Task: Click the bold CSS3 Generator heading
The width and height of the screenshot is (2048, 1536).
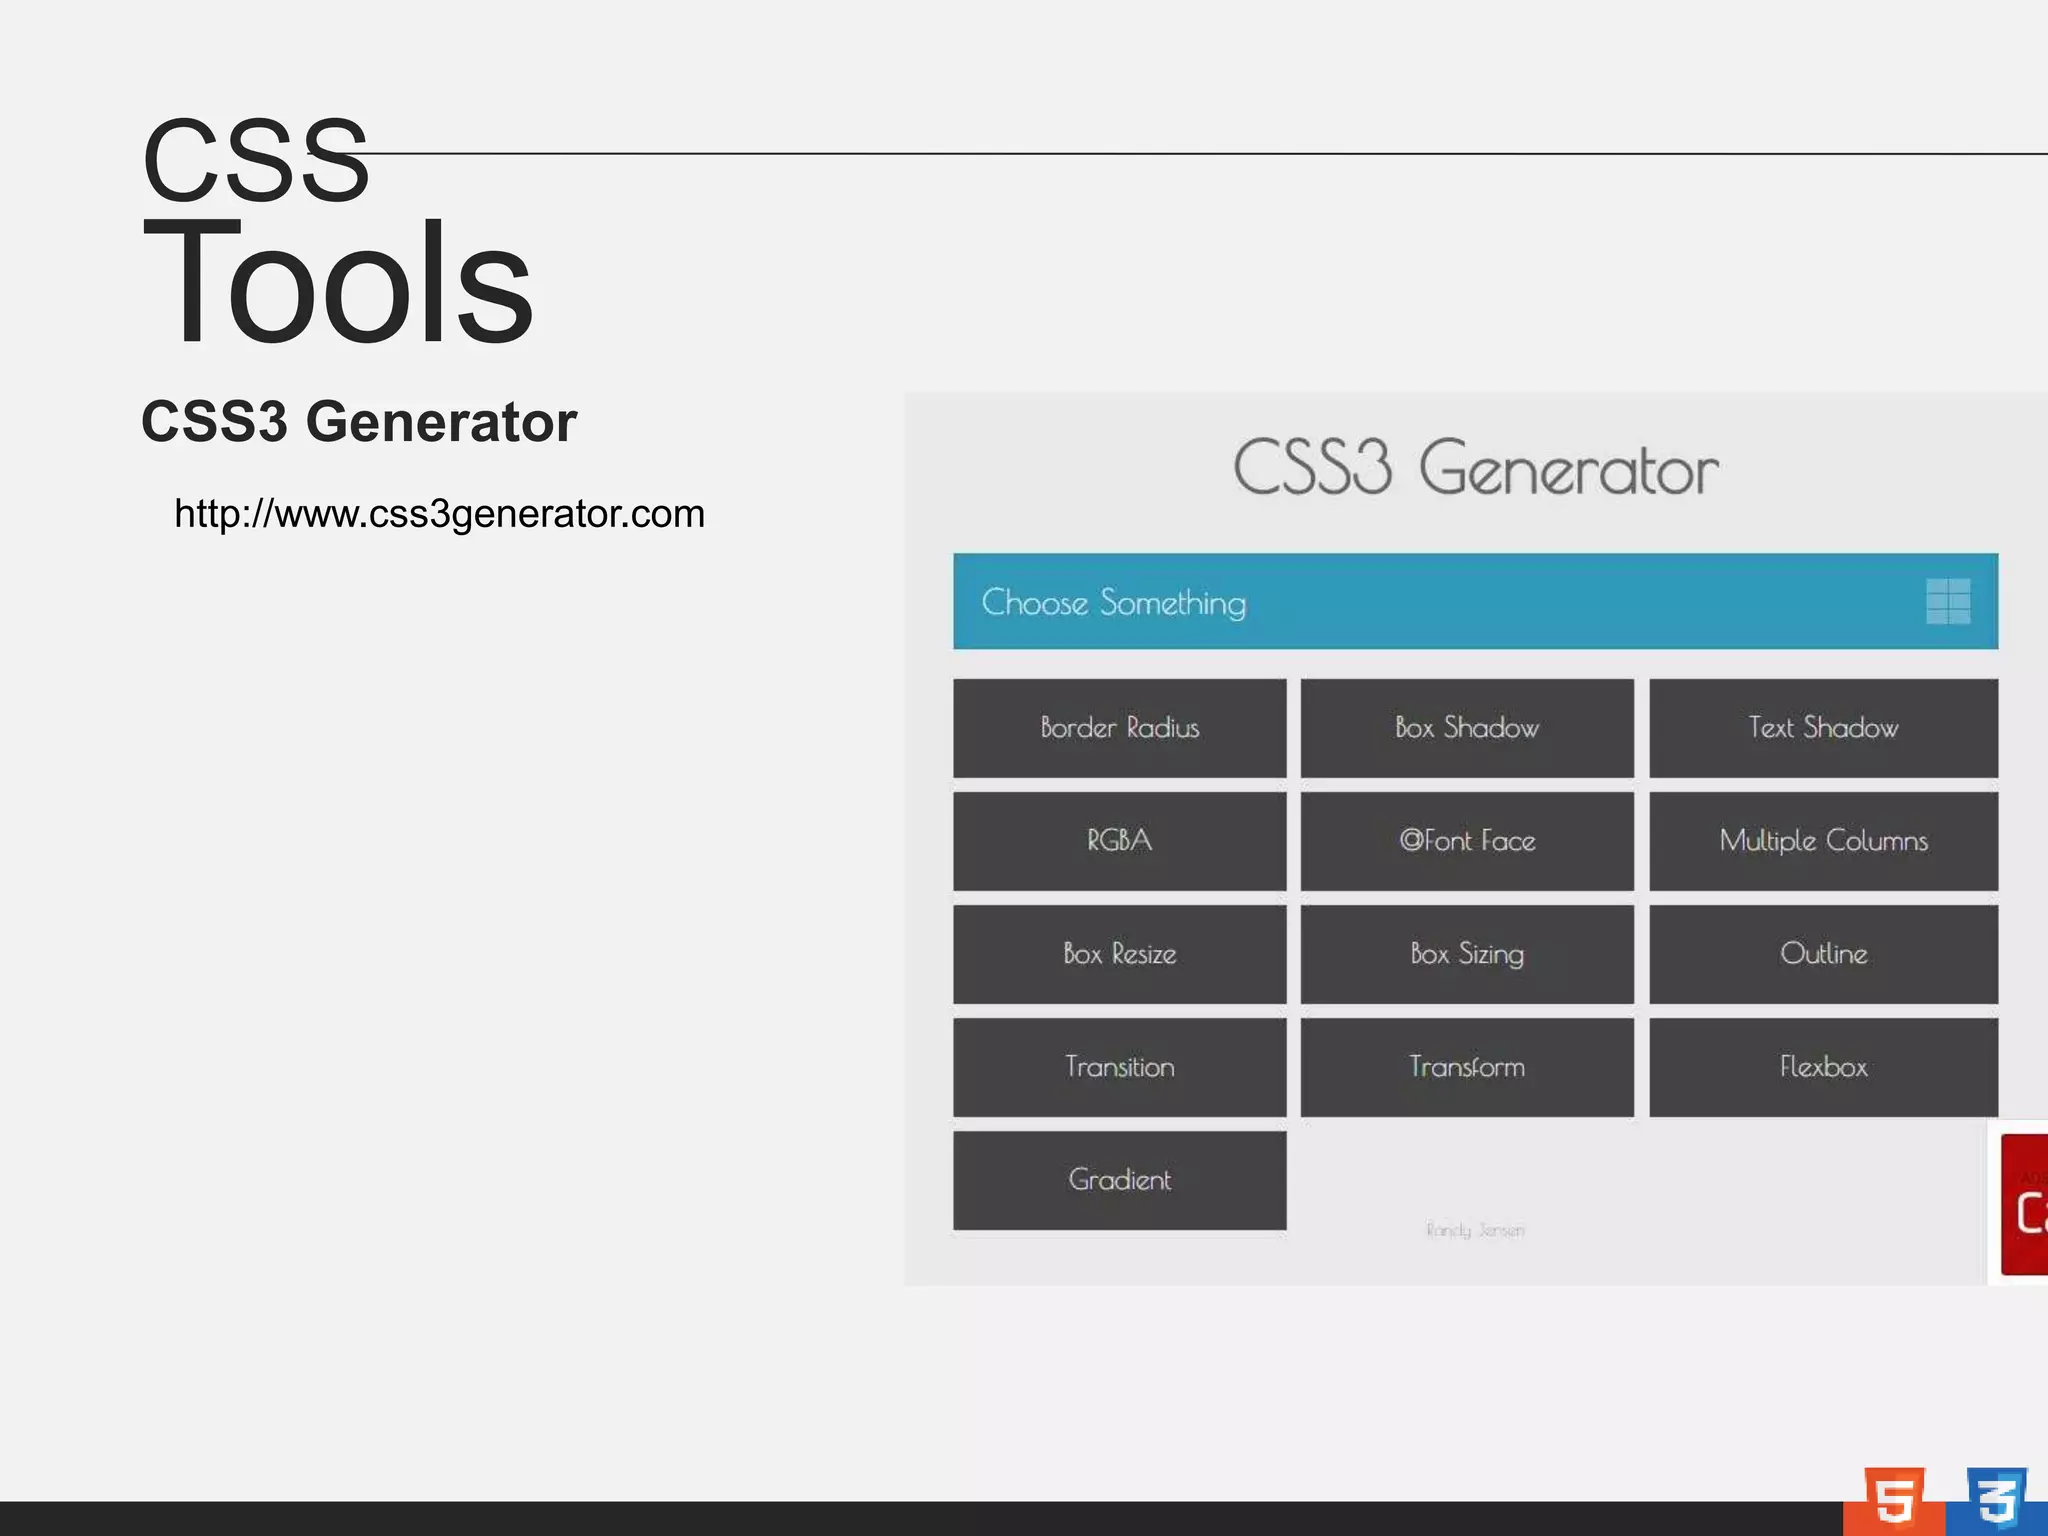Action: coord(359,421)
